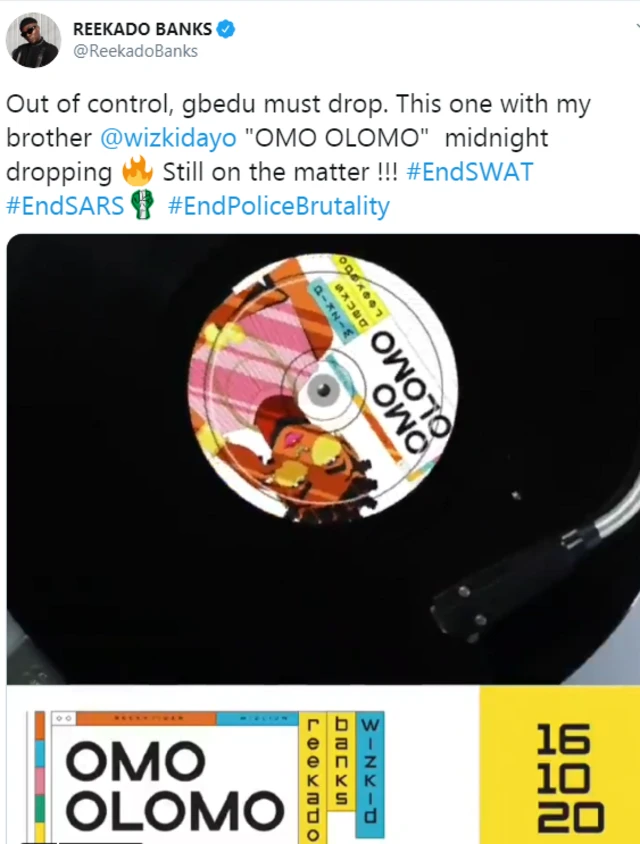Click the yellow 16 10 20 date block
640x844 pixels.
(559, 765)
